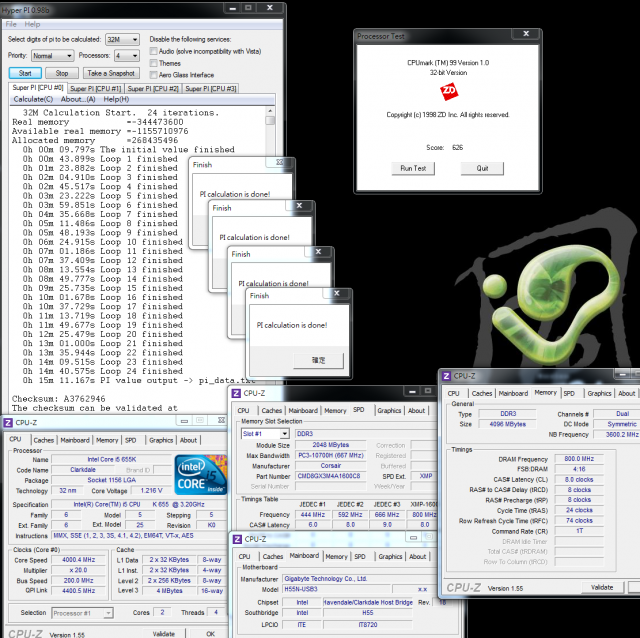The height and width of the screenshot is (638, 640).
Task: Click Run Test in Processor Test
Action: pos(413,168)
